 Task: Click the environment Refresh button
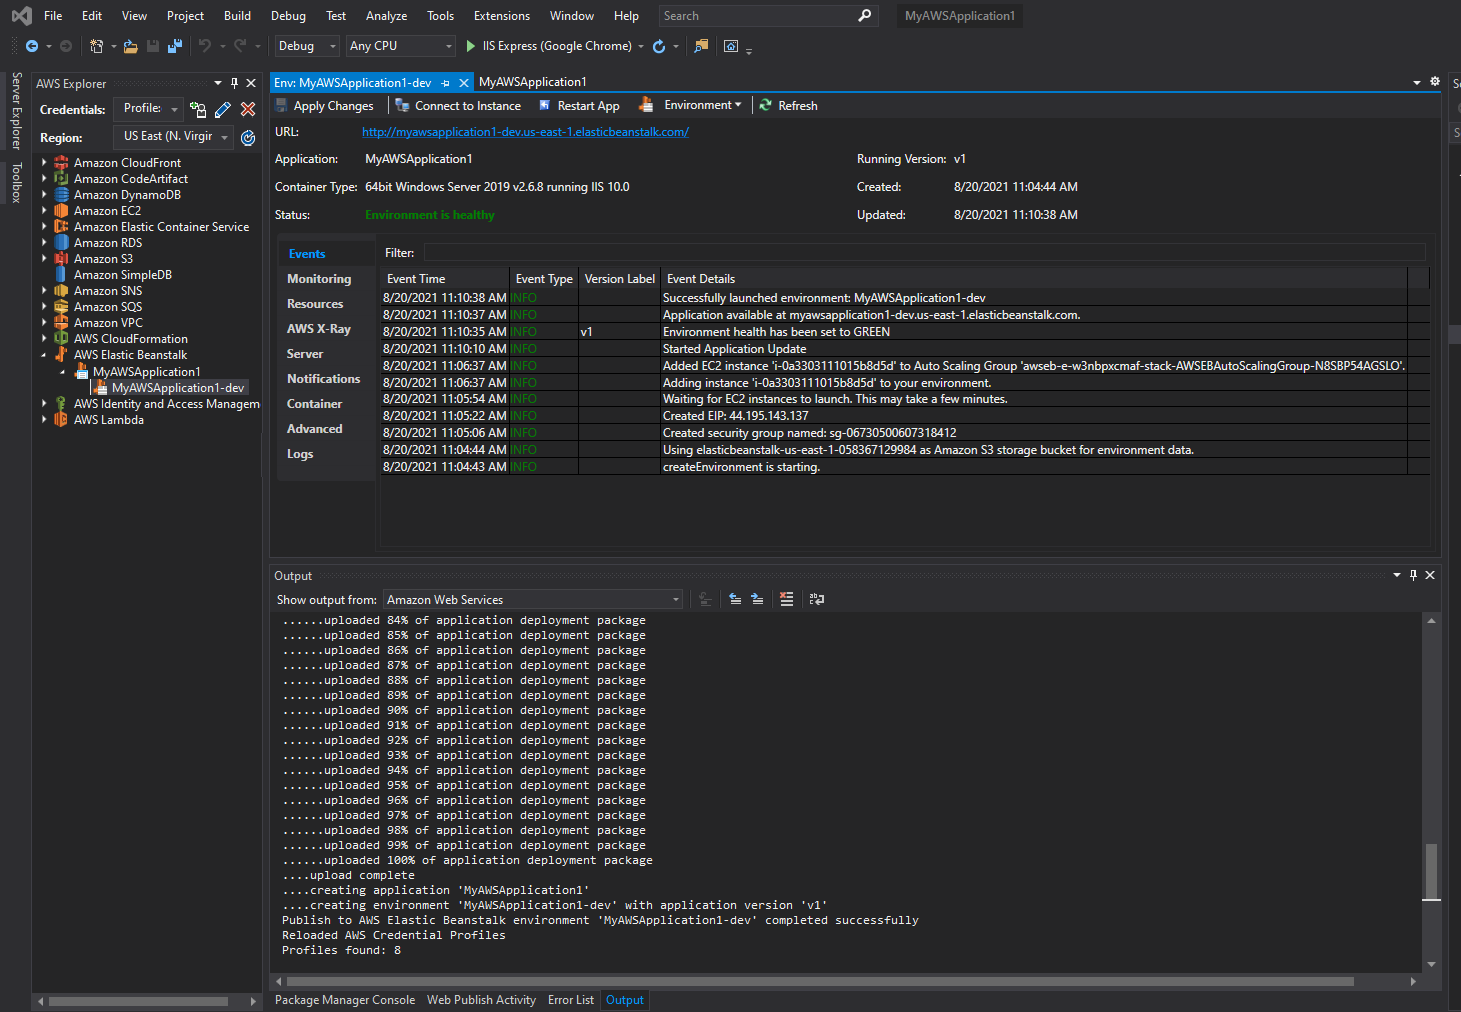coord(788,105)
